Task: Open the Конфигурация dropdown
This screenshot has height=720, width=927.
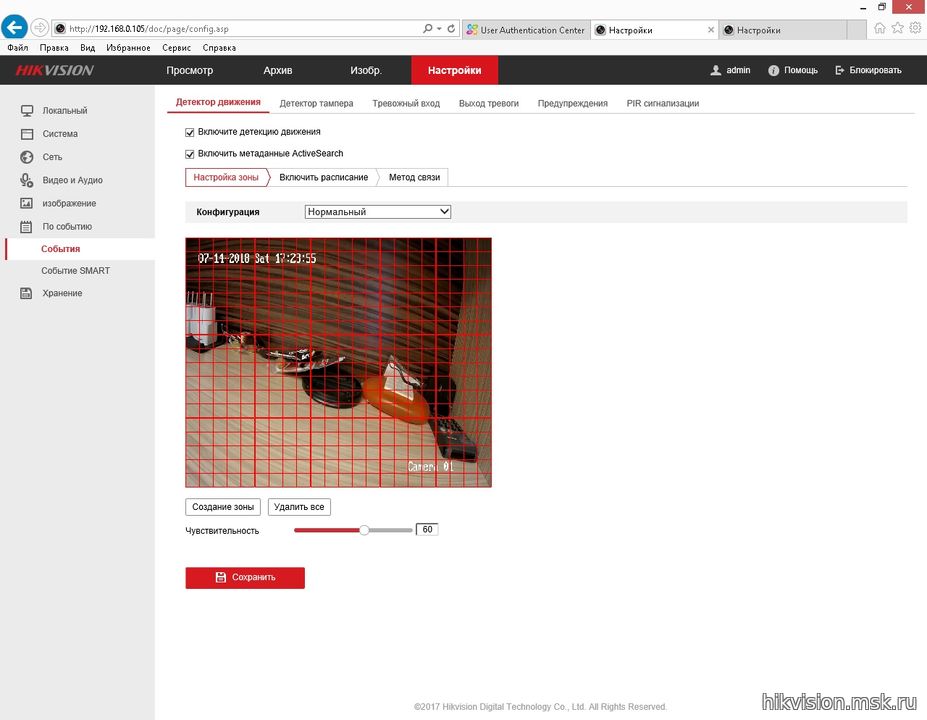Action: click(378, 212)
